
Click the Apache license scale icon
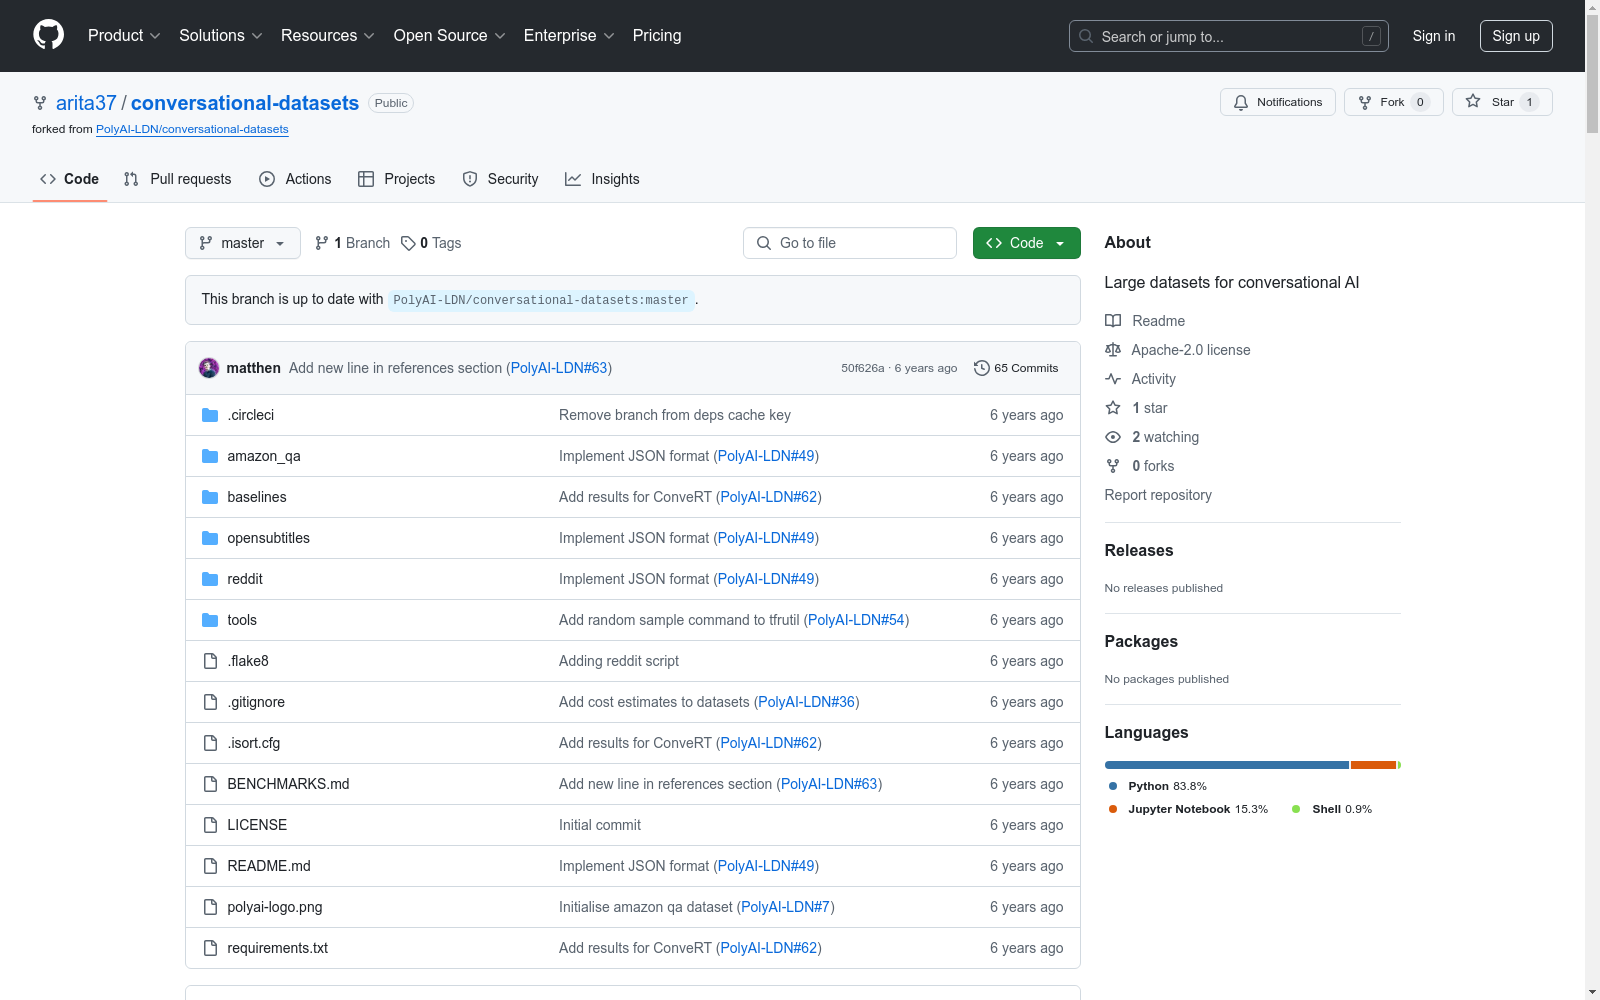[1113, 350]
